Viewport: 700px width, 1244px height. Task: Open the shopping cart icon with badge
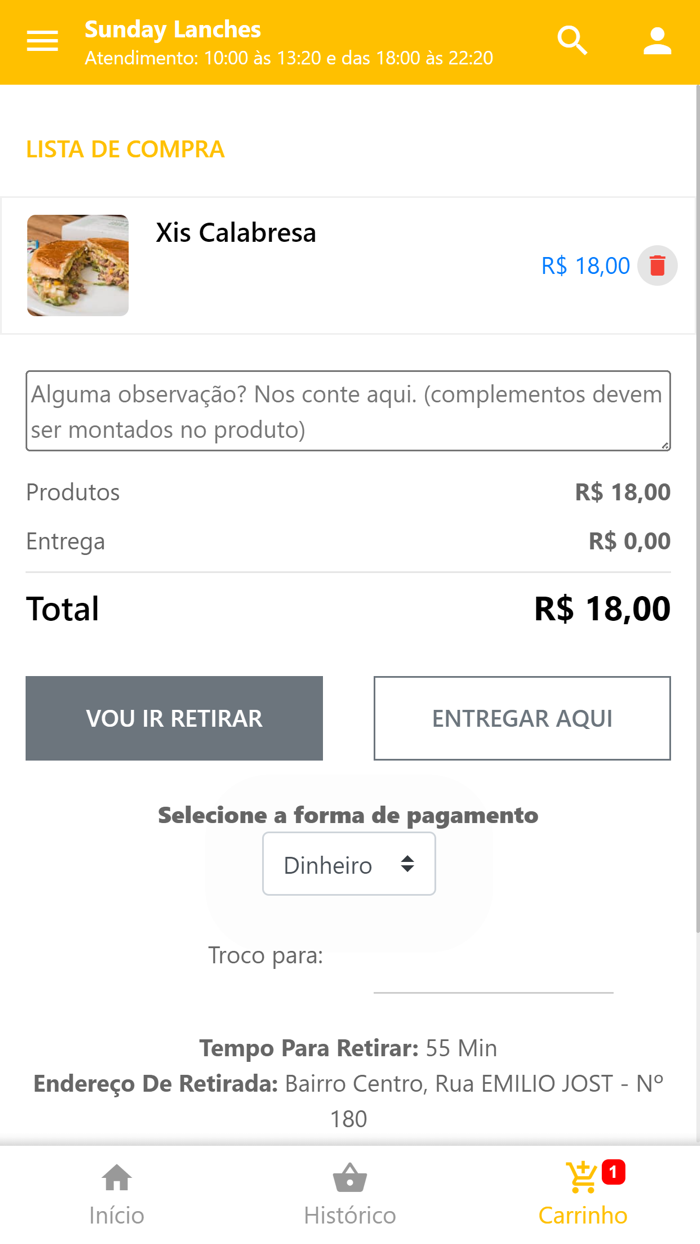(x=580, y=1179)
